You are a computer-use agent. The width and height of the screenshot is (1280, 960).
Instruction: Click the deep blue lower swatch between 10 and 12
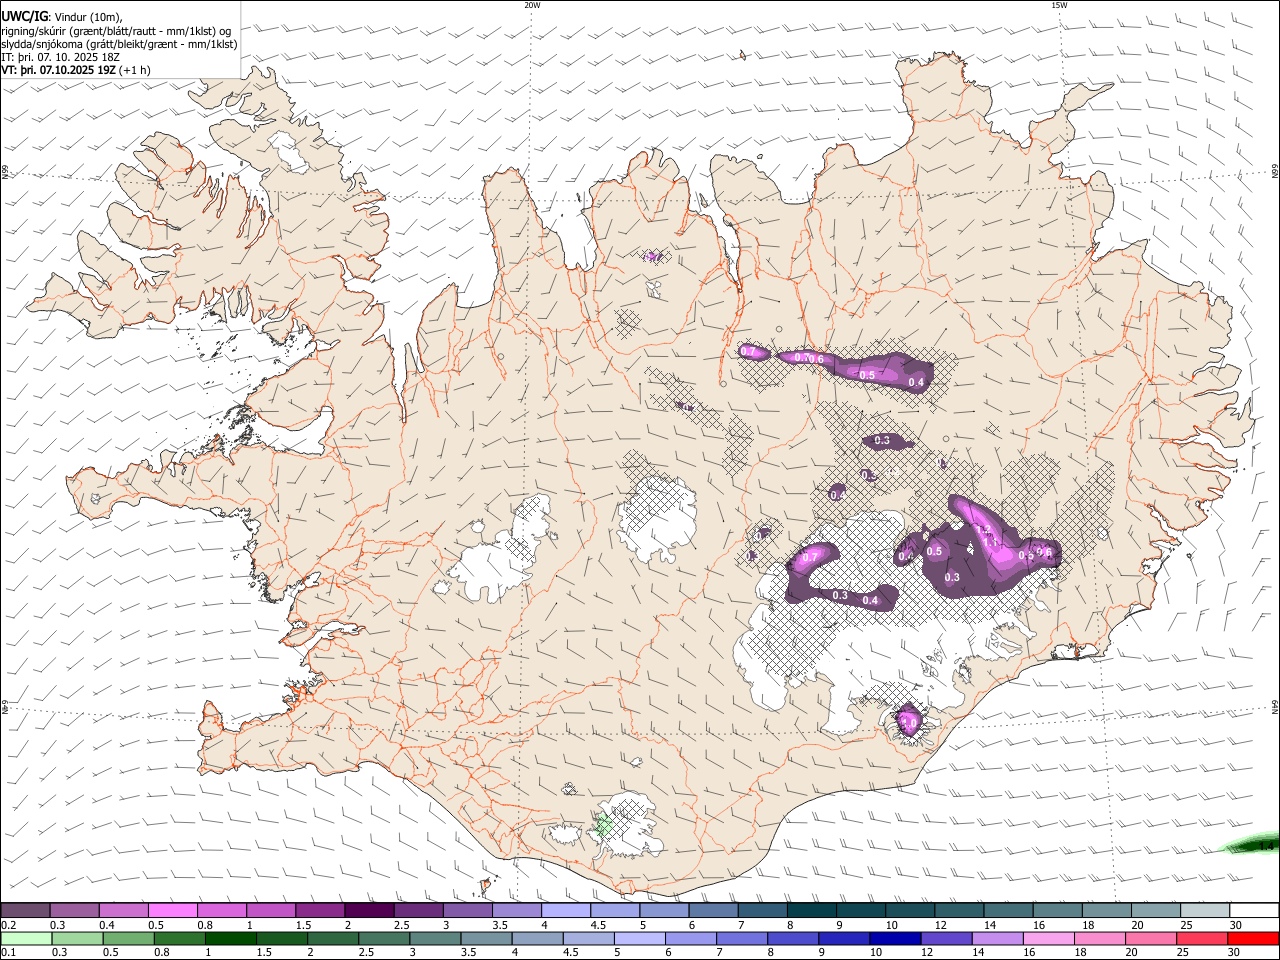tap(894, 938)
